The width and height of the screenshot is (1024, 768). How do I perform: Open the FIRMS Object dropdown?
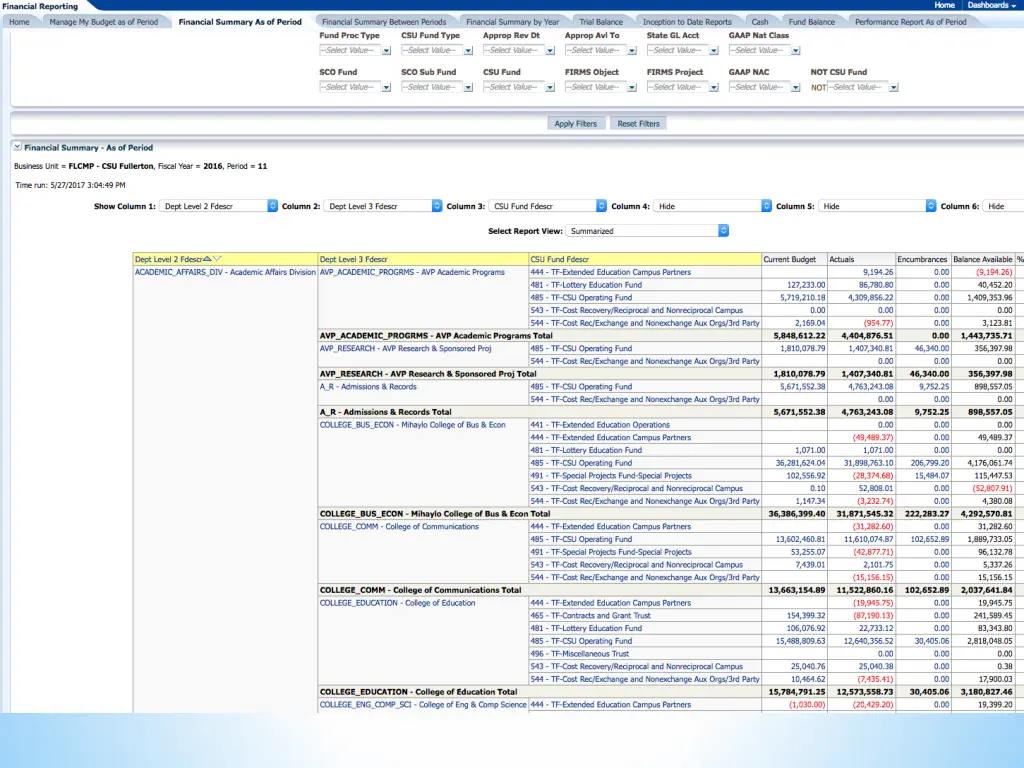[632, 88]
